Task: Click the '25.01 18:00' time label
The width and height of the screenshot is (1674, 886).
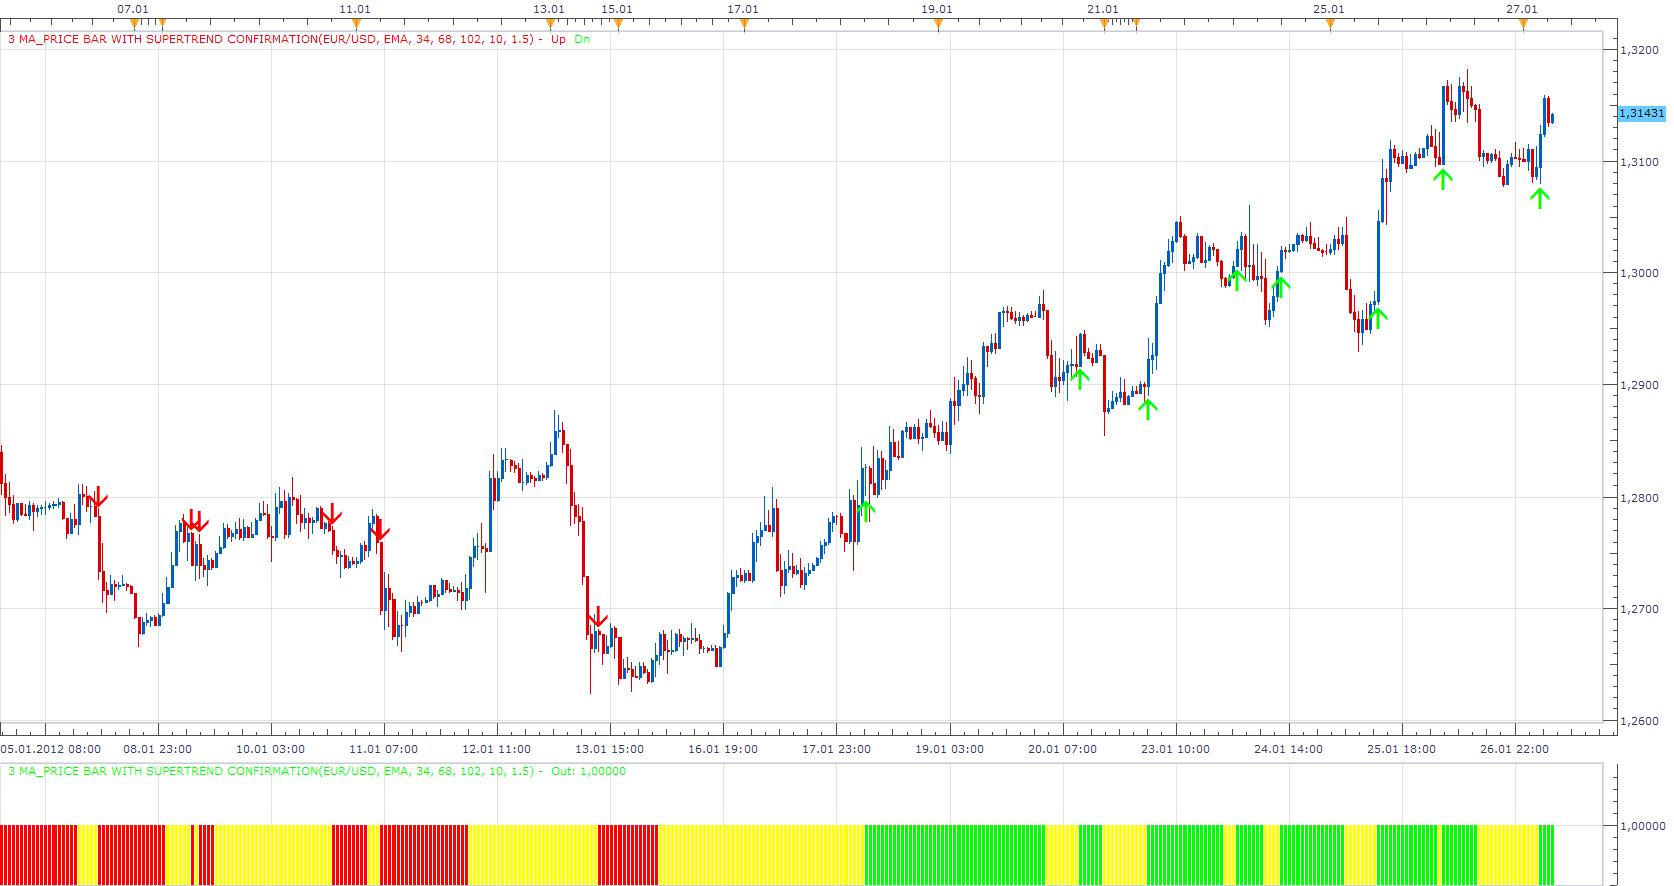Action: point(1402,749)
